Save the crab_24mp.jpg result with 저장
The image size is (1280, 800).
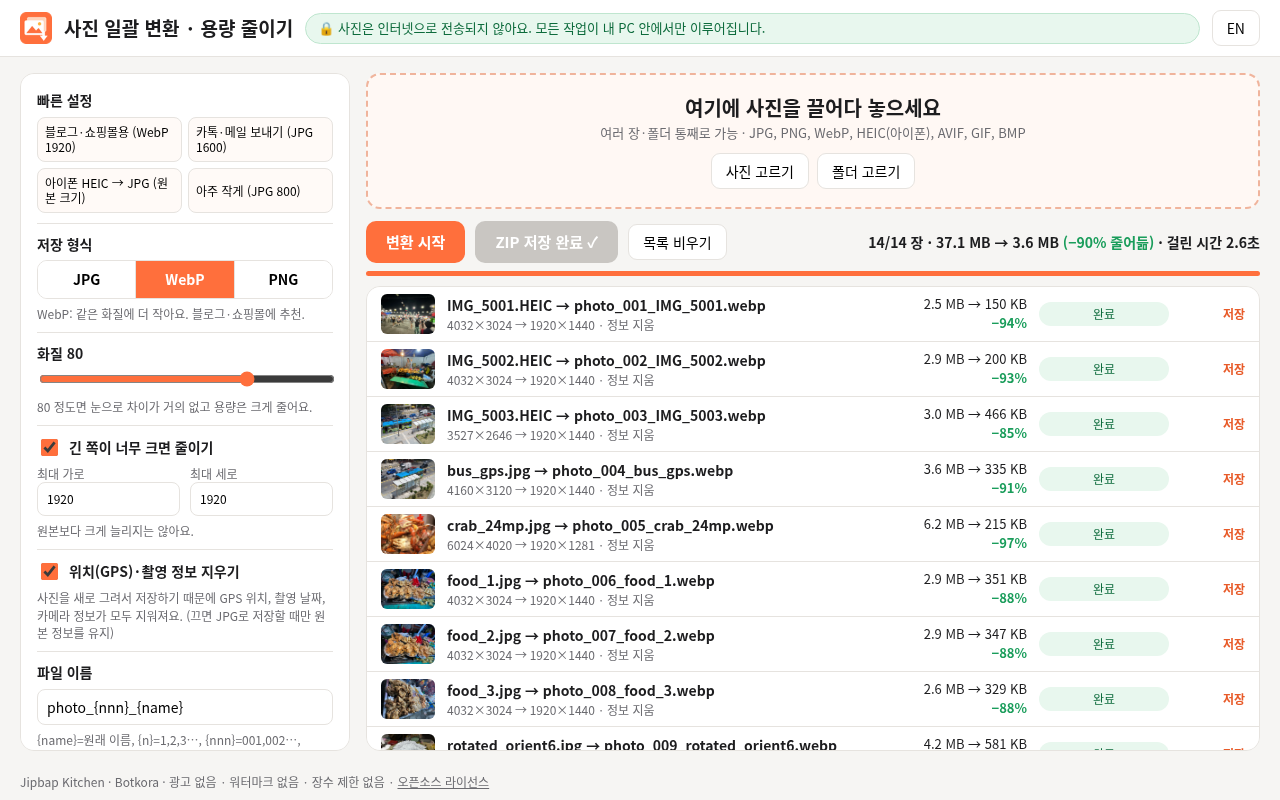(1233, 534)
